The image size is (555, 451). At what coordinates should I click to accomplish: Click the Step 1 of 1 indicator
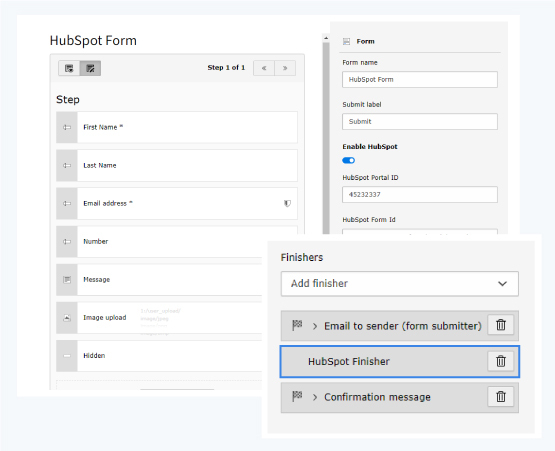(x=226, y=68)
